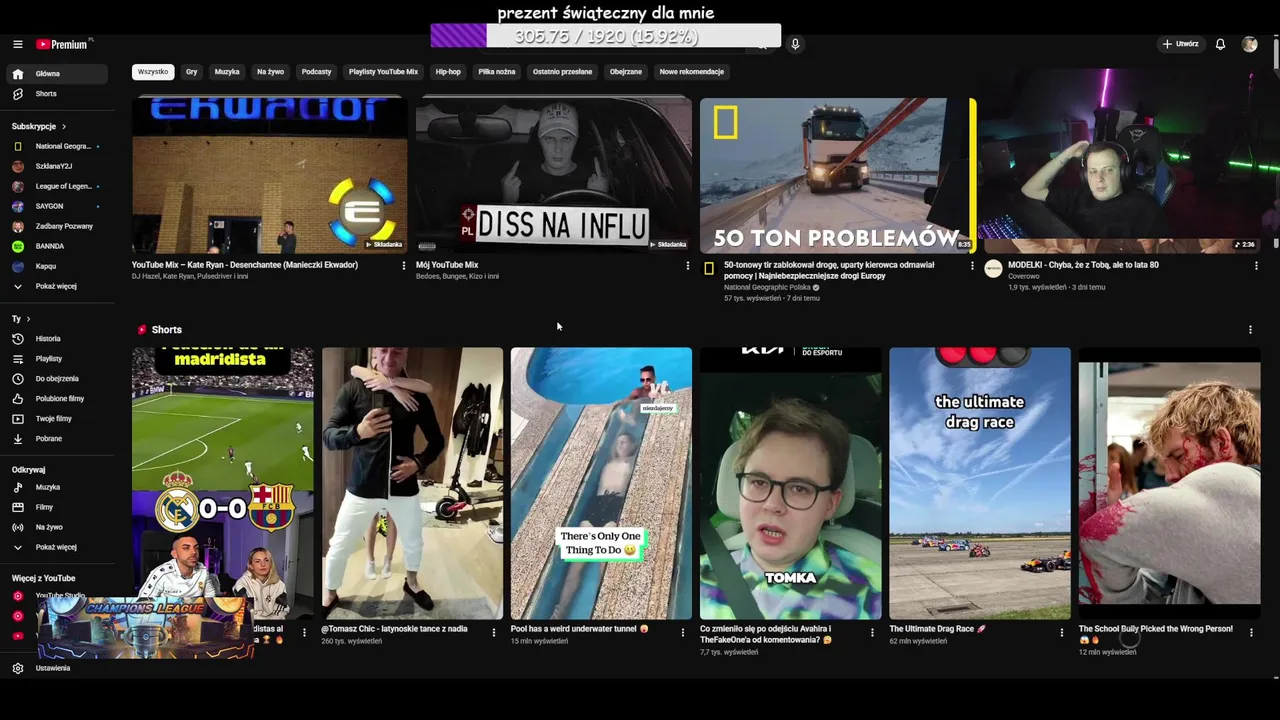
Task: Select the Obejrzane filter chip
Action: tap(626, 72)
